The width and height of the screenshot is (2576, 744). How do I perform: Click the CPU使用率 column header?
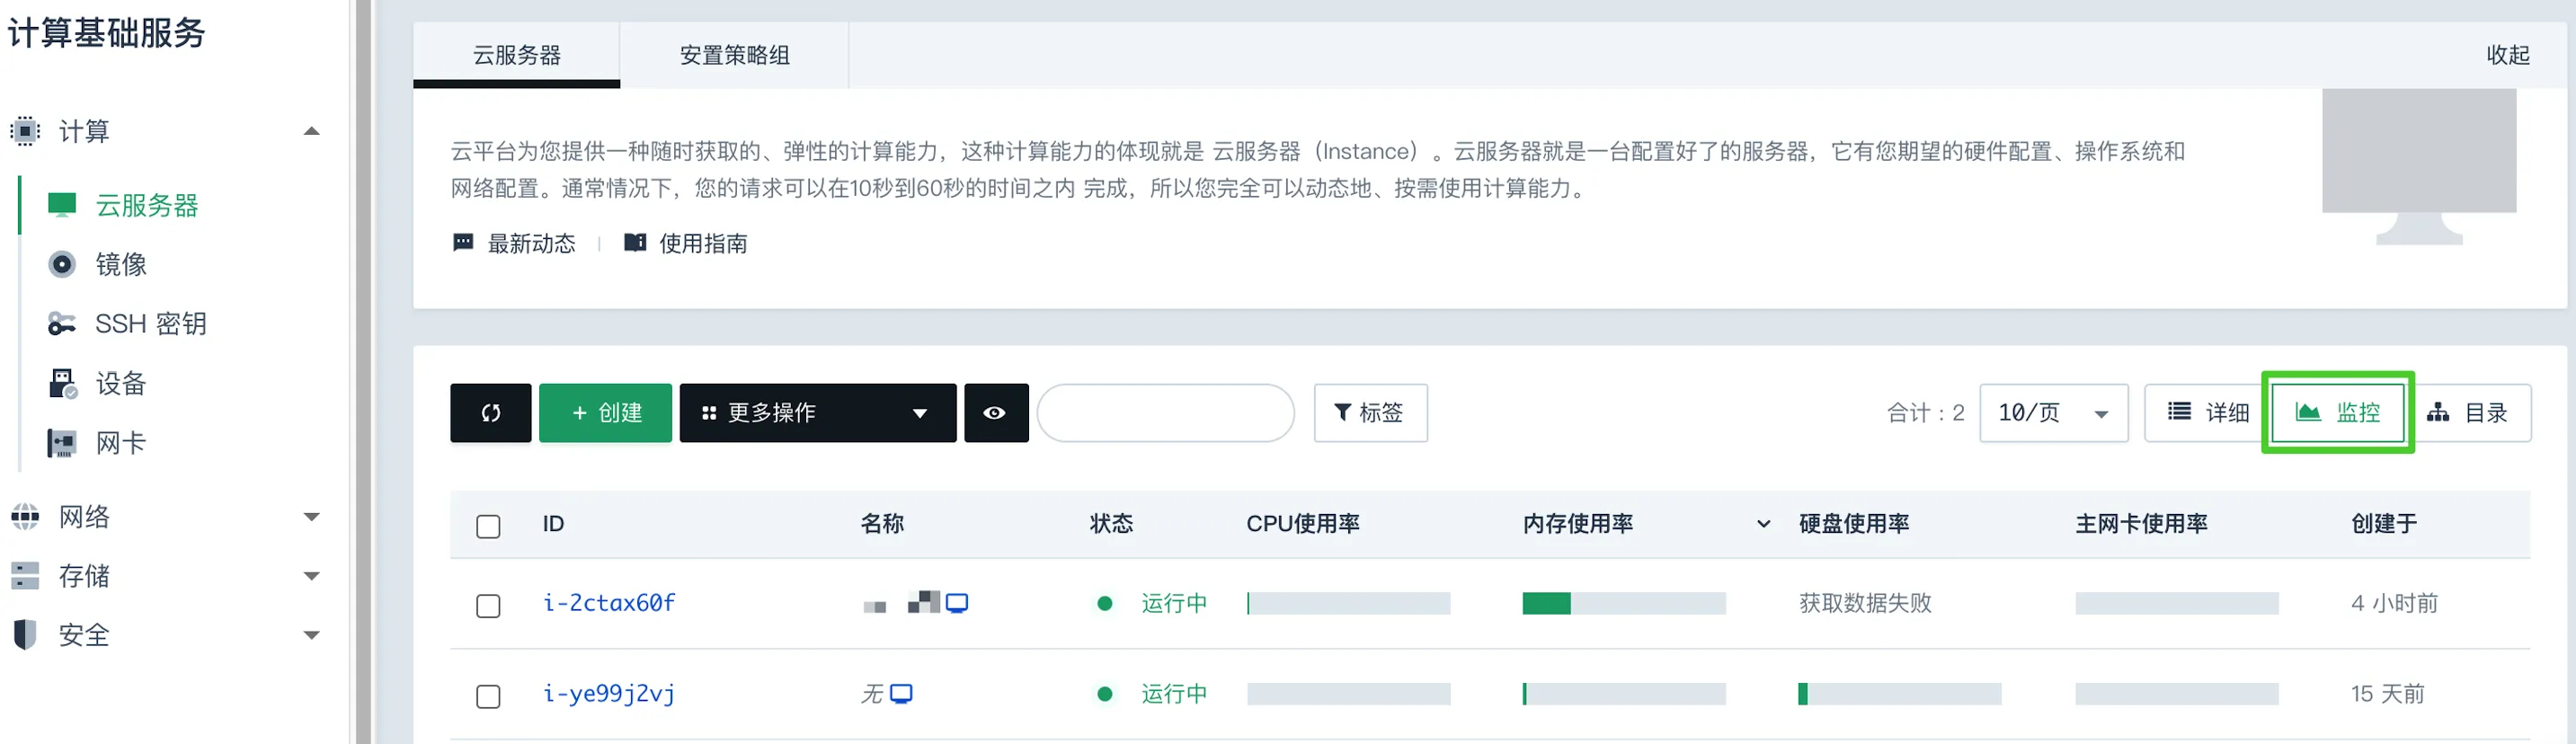1302,523
